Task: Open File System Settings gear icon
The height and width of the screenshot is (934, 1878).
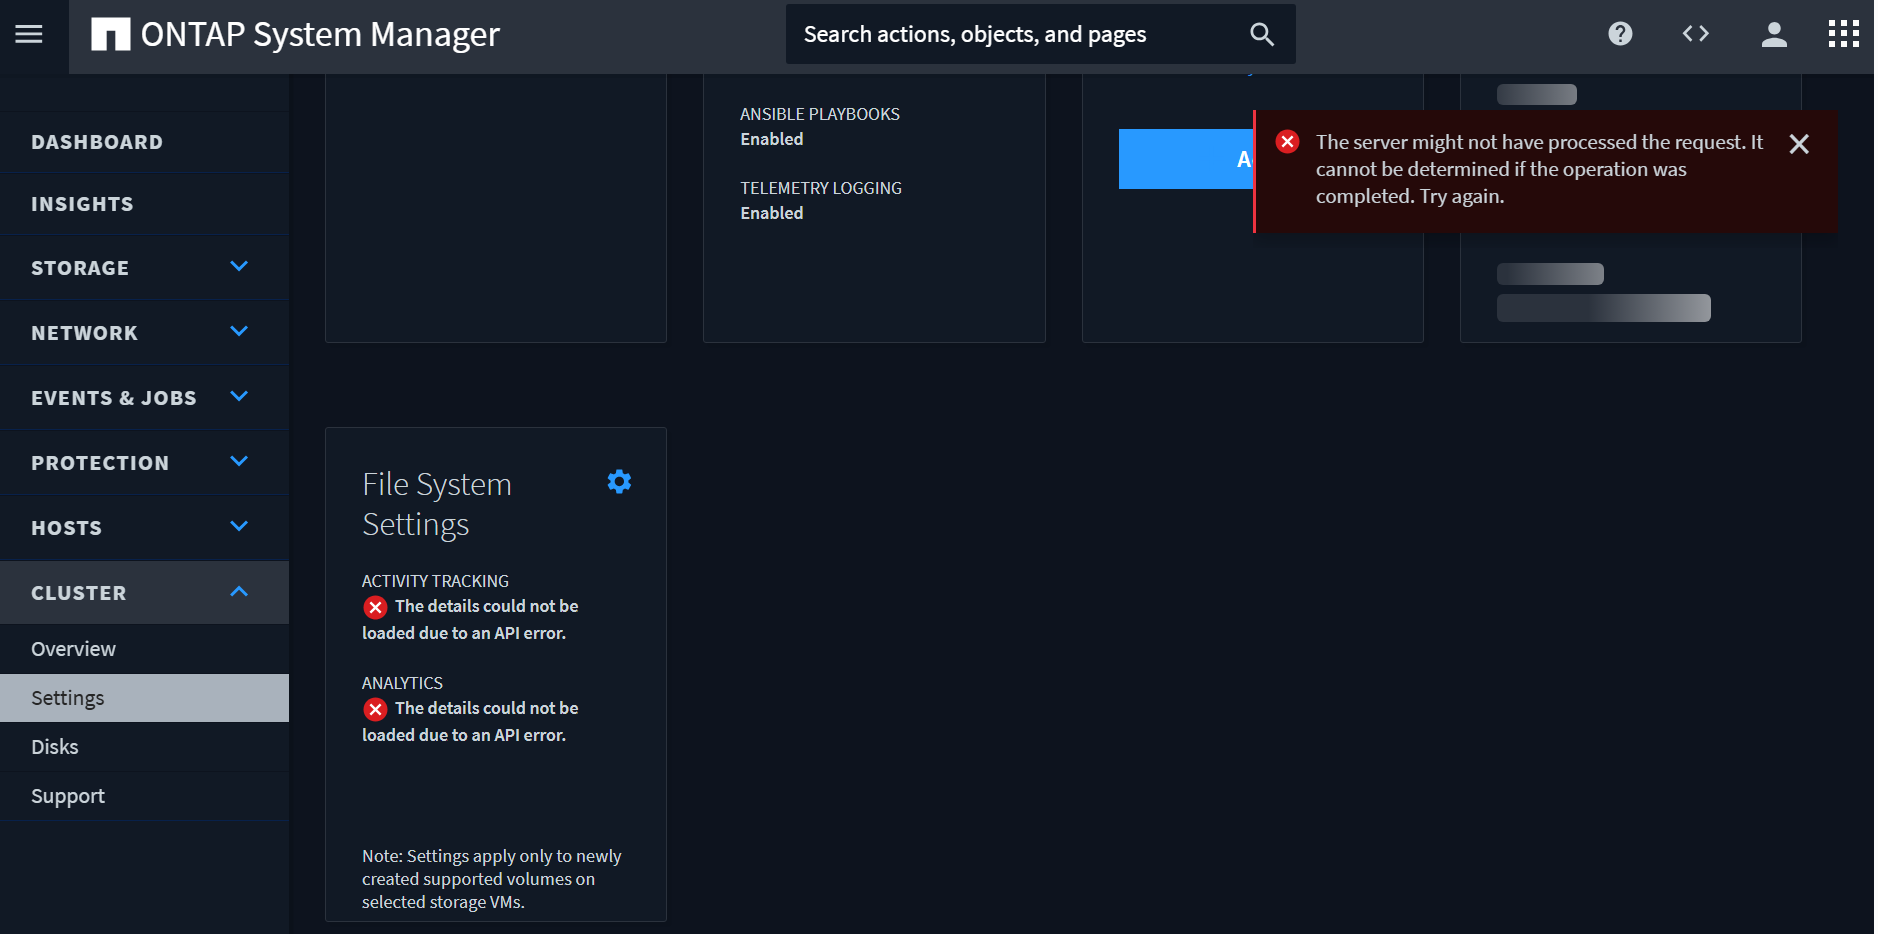Action: coord(619,482)
